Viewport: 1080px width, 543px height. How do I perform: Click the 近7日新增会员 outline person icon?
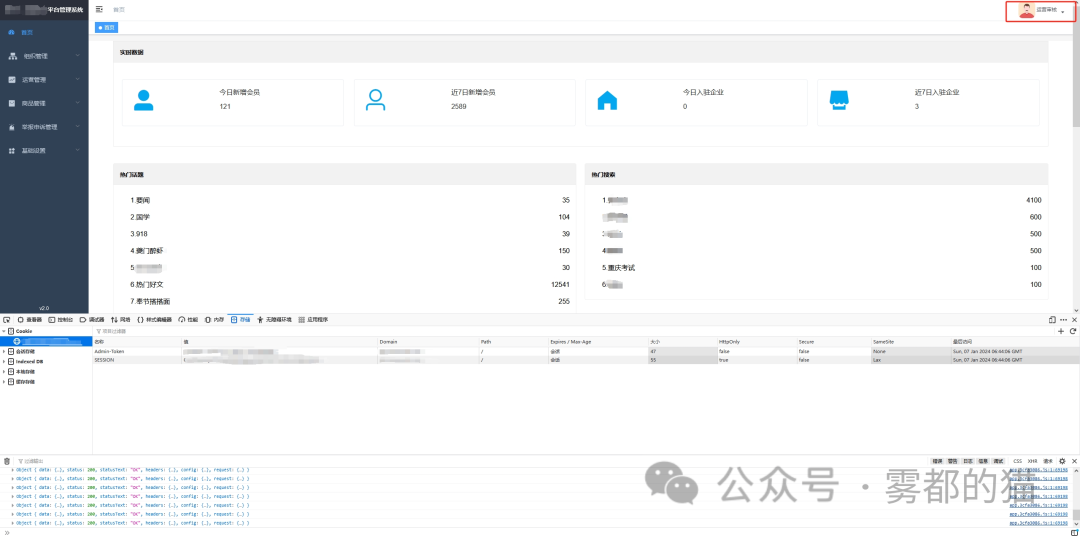[375, 101]
